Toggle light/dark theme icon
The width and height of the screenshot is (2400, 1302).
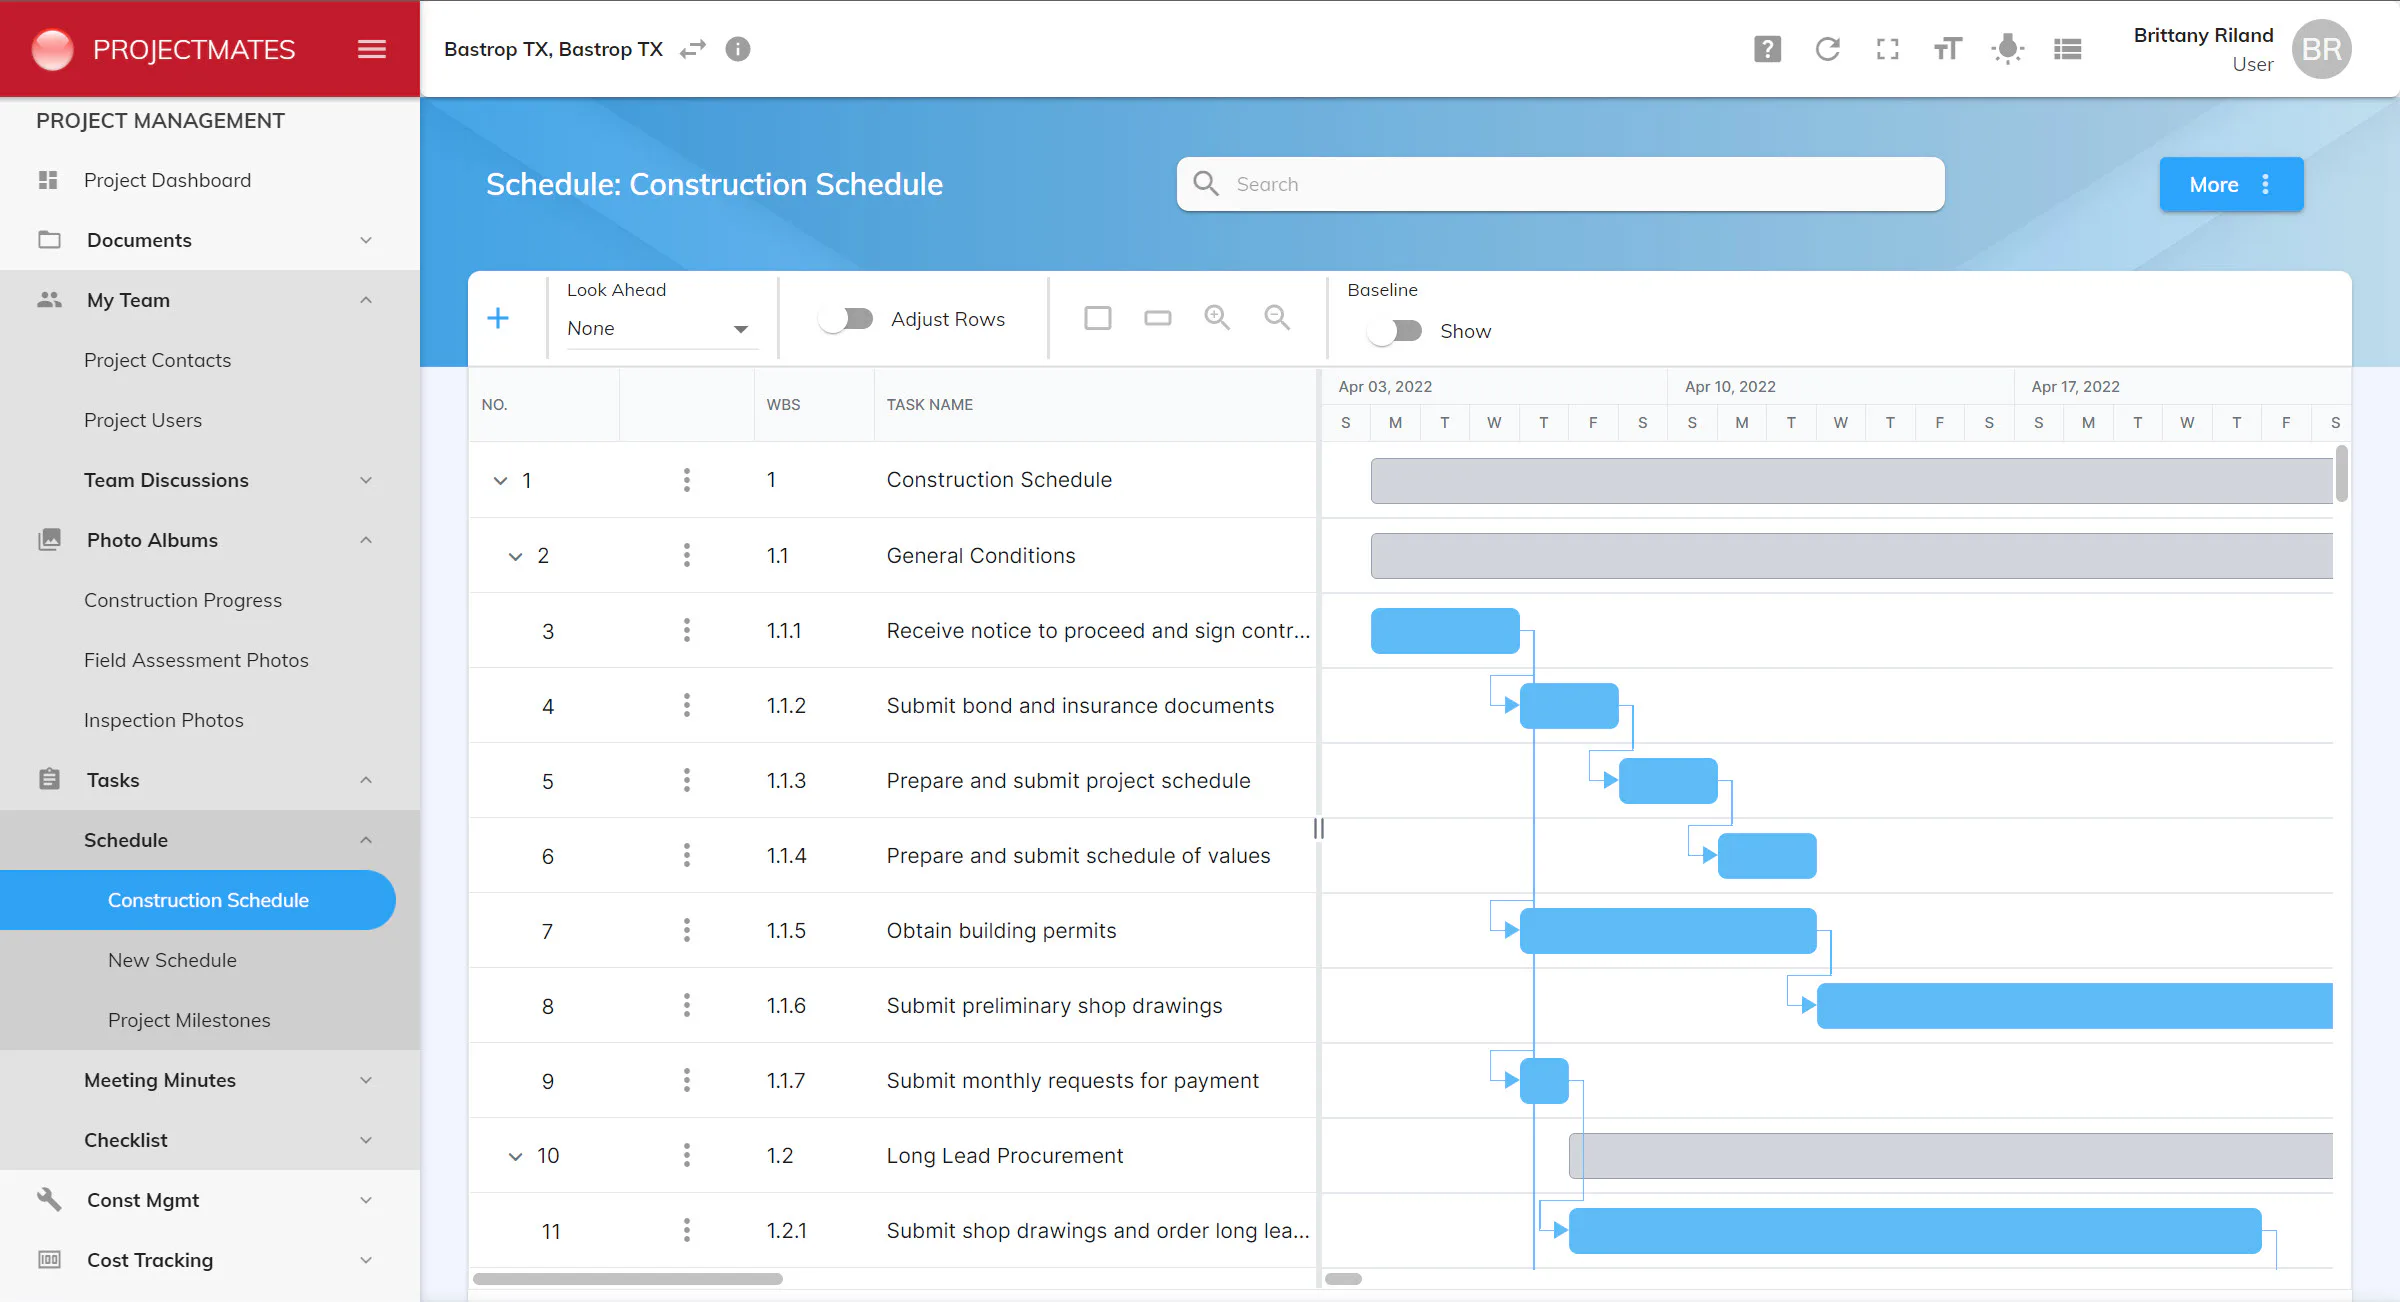coord(2007,49)
